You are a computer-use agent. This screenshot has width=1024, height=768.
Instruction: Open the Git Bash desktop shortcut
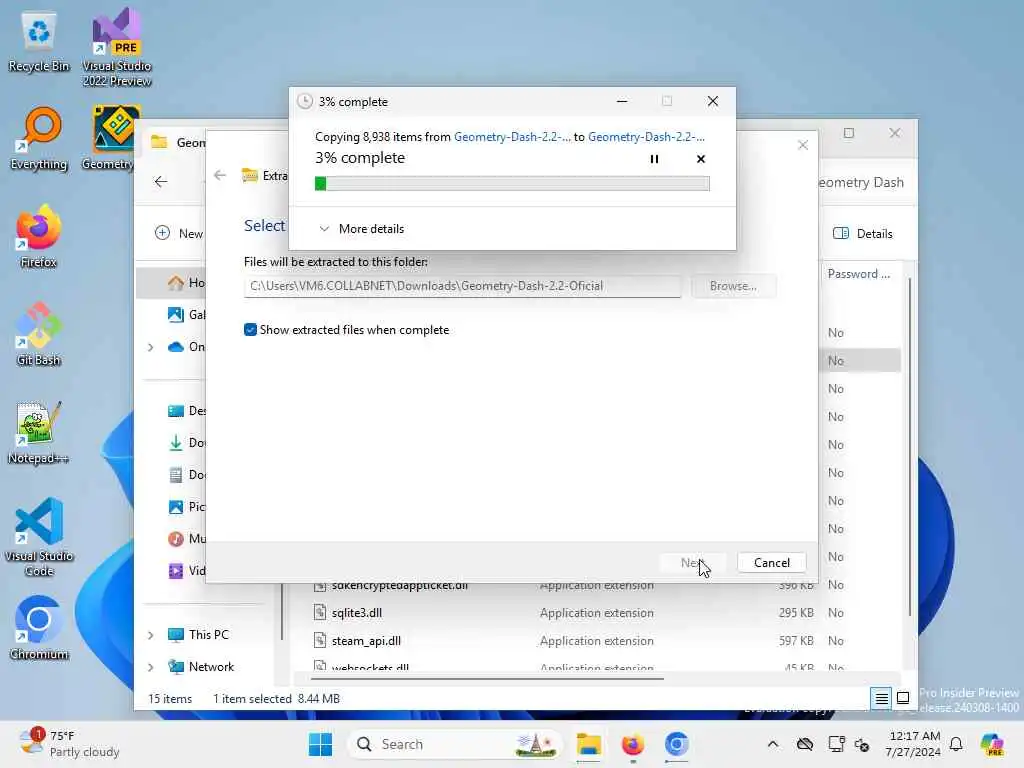(x=39, y=334)
